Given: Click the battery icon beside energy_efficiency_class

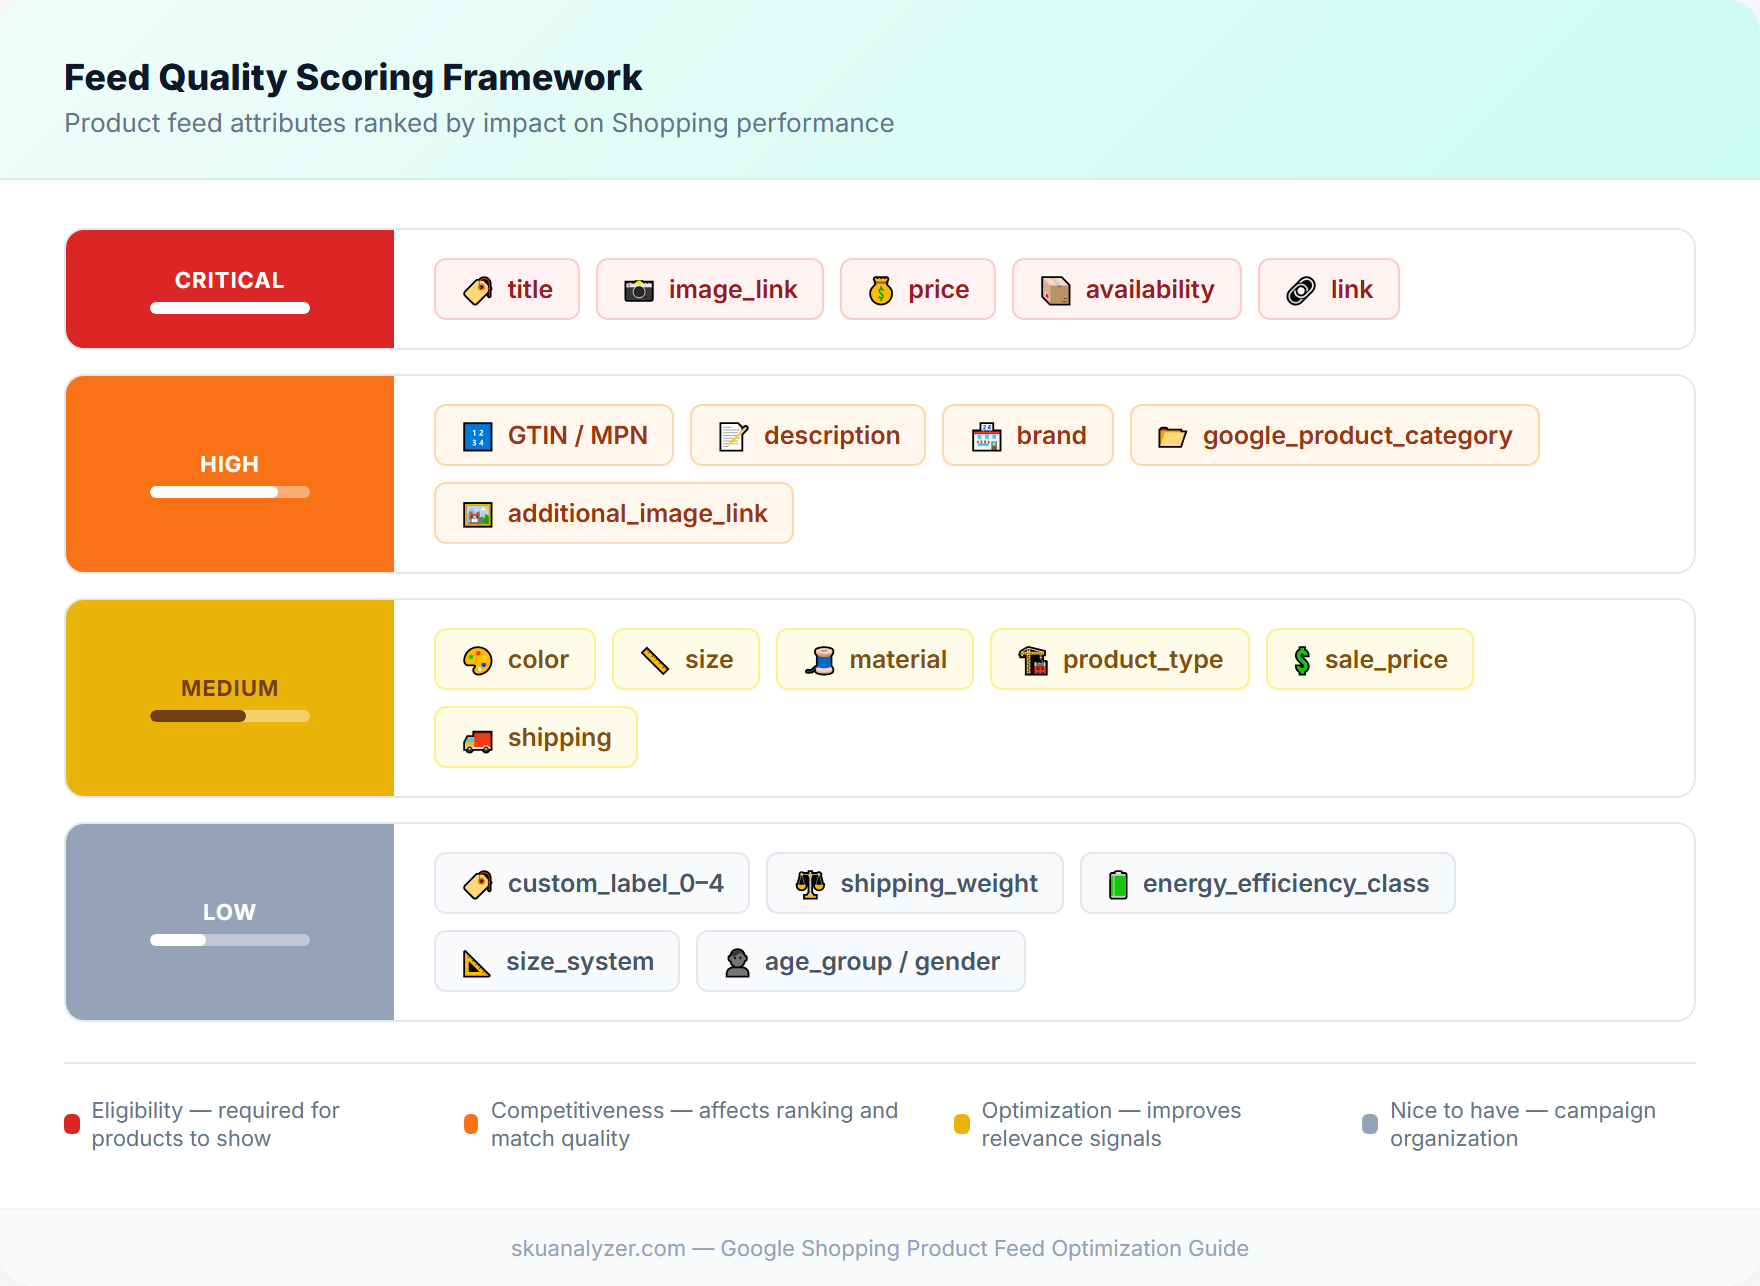Looking at the screenshot, I should coord(1117,883).
